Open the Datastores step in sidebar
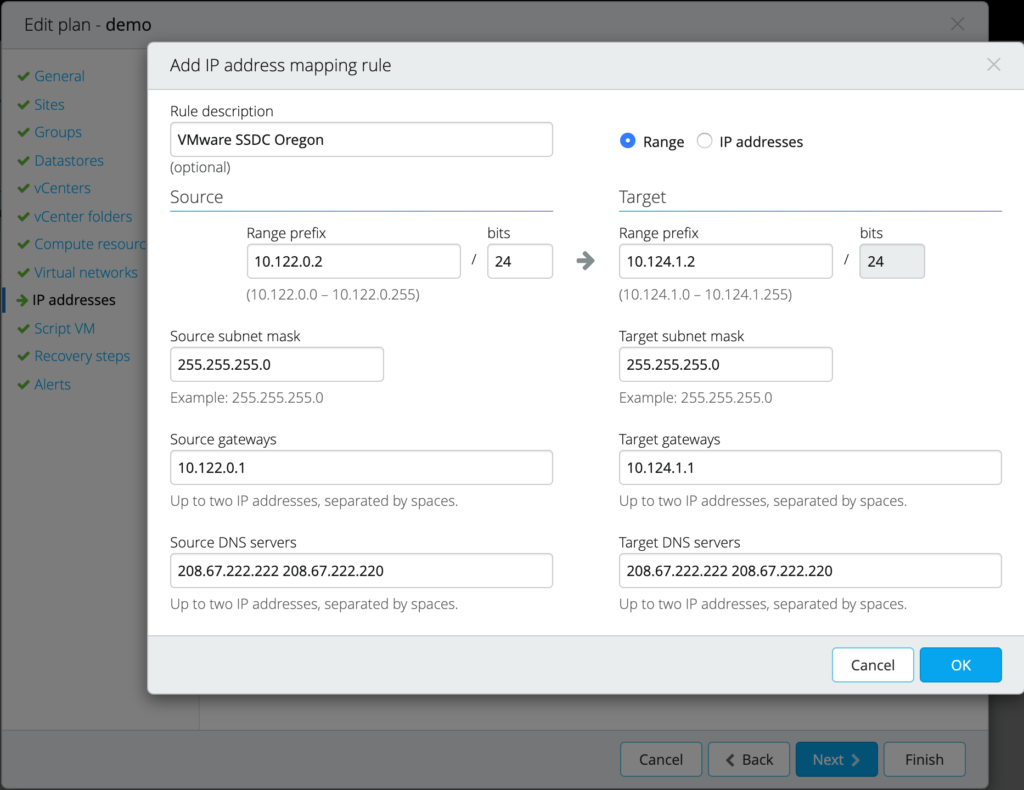This screenshot has width=1024, height=790. tap(69, 161)
